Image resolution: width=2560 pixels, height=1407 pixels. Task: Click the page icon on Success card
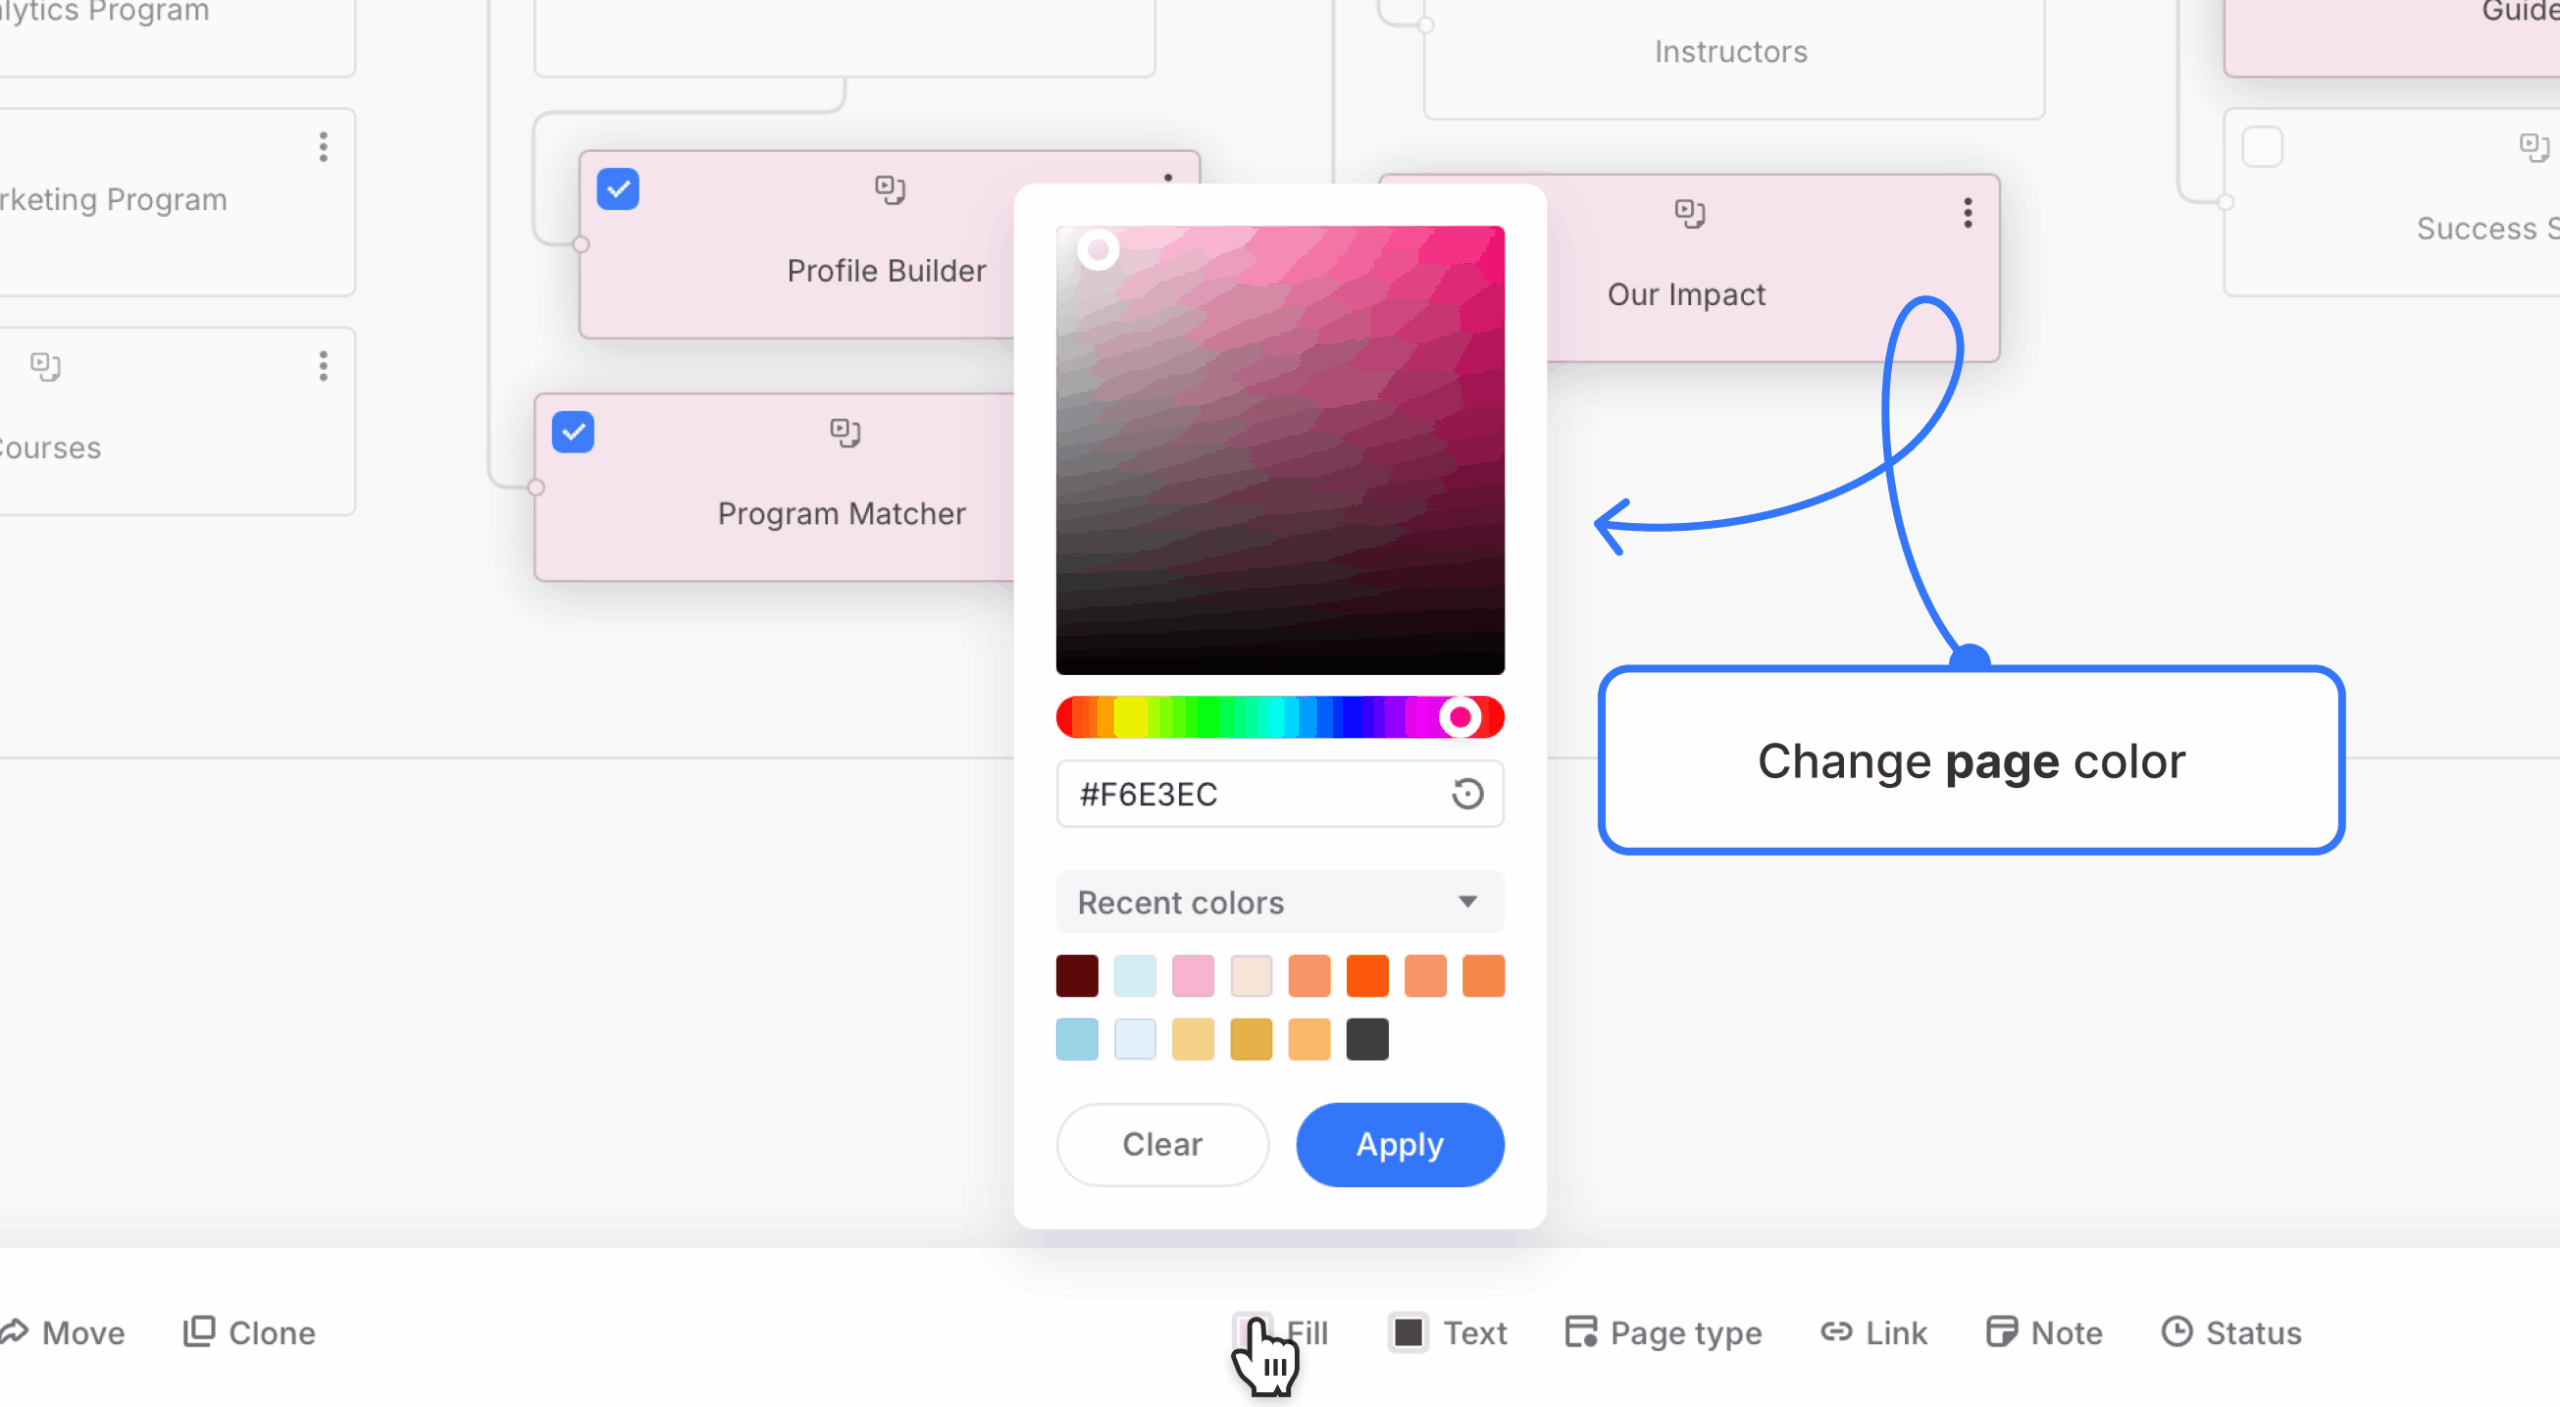(x=2534, y=147)
